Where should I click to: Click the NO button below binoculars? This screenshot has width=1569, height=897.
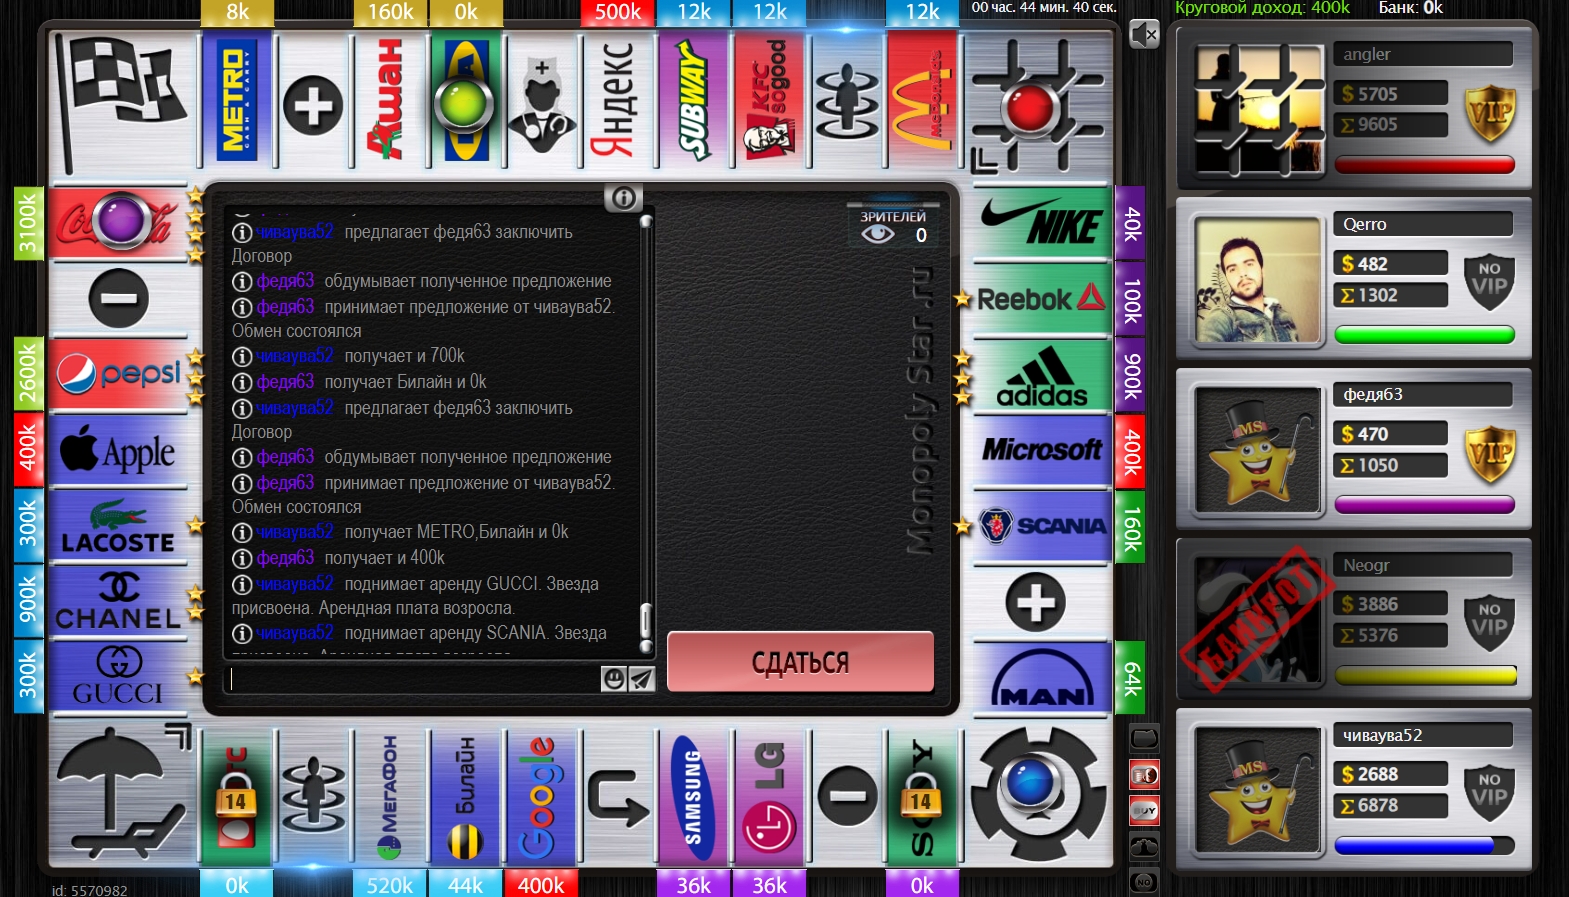[x=1144, y=882]
